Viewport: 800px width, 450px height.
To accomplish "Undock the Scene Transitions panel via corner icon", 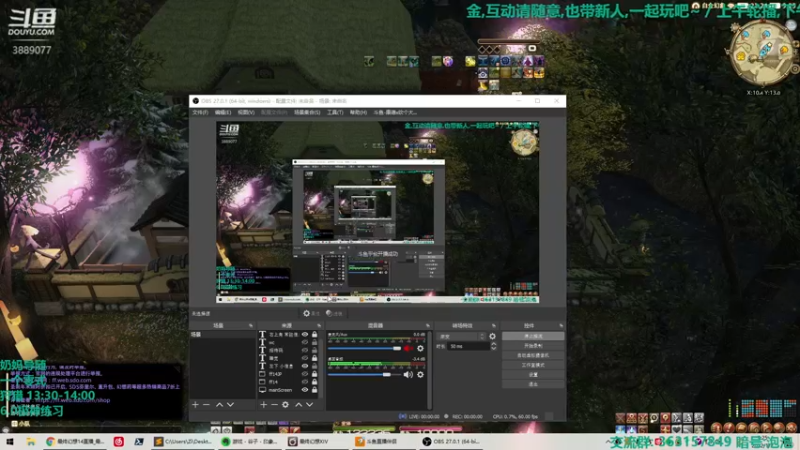I will coord(493,326).
